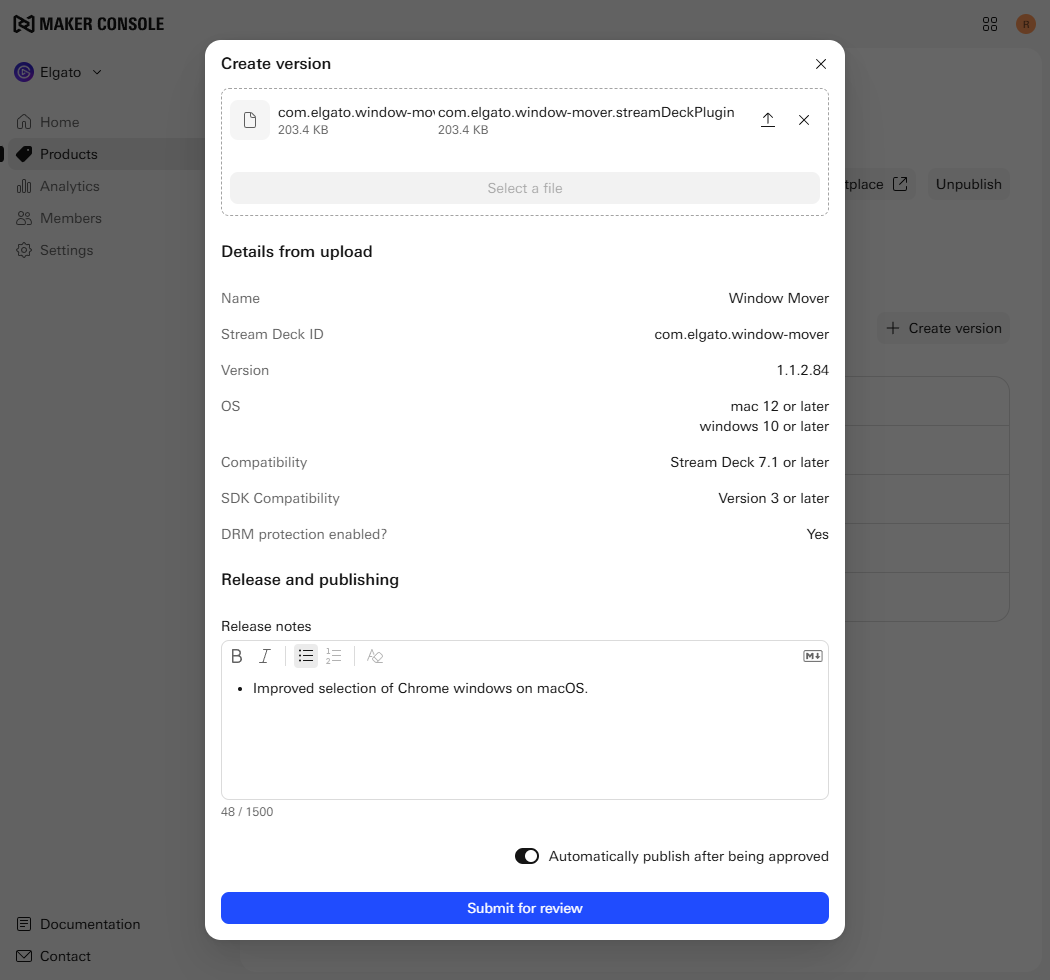
Task: Toggle italic formatting in release notes
Action: pos(265,656)
